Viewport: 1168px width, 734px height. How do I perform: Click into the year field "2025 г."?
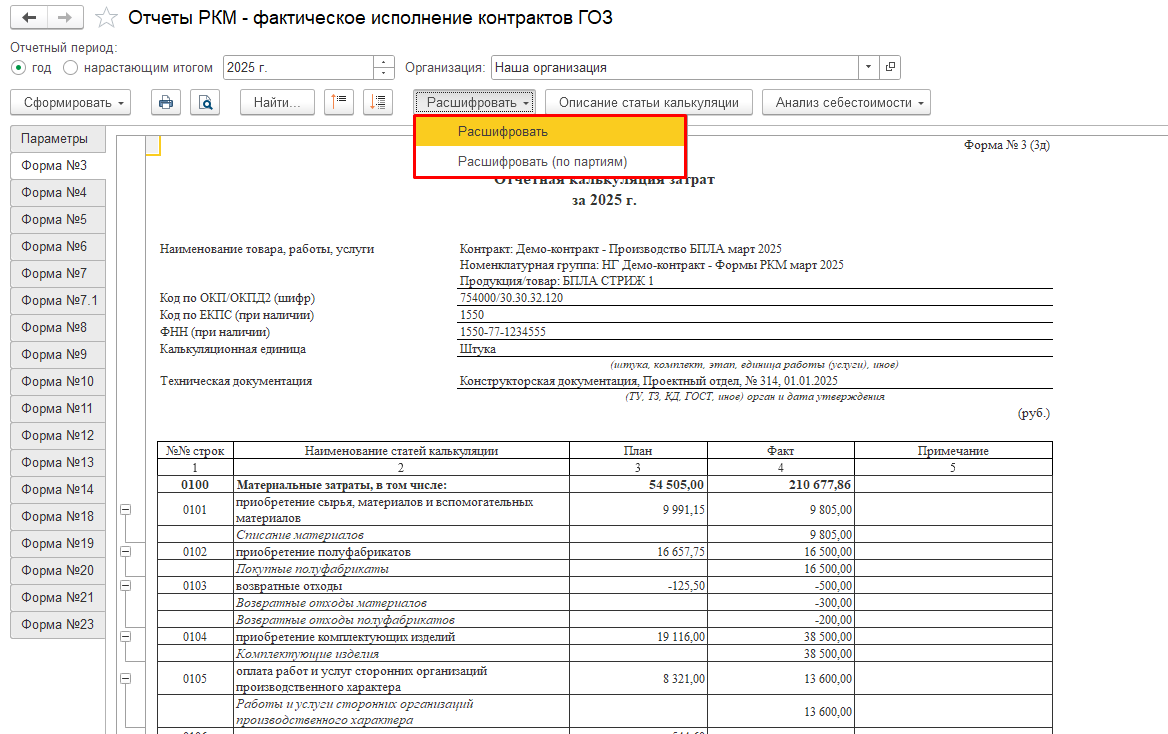(299, 68)
